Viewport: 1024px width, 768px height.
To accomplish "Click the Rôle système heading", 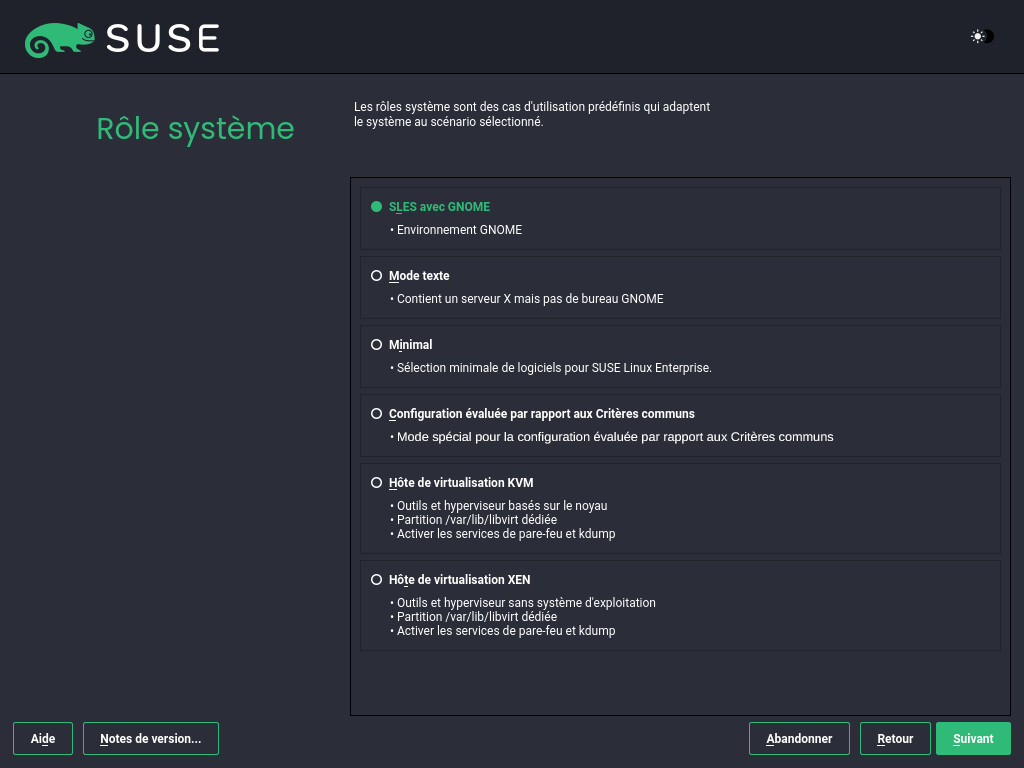I will point(195,129).
